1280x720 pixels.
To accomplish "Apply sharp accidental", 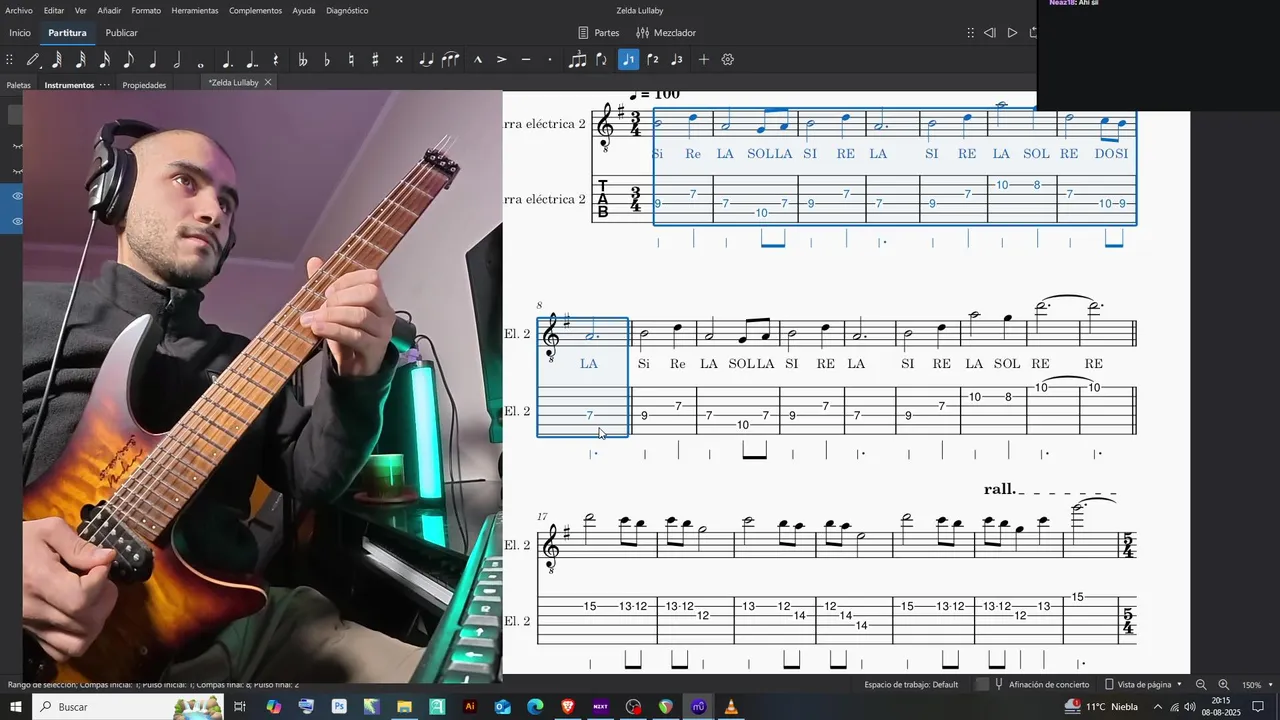I will coord(375,60).
